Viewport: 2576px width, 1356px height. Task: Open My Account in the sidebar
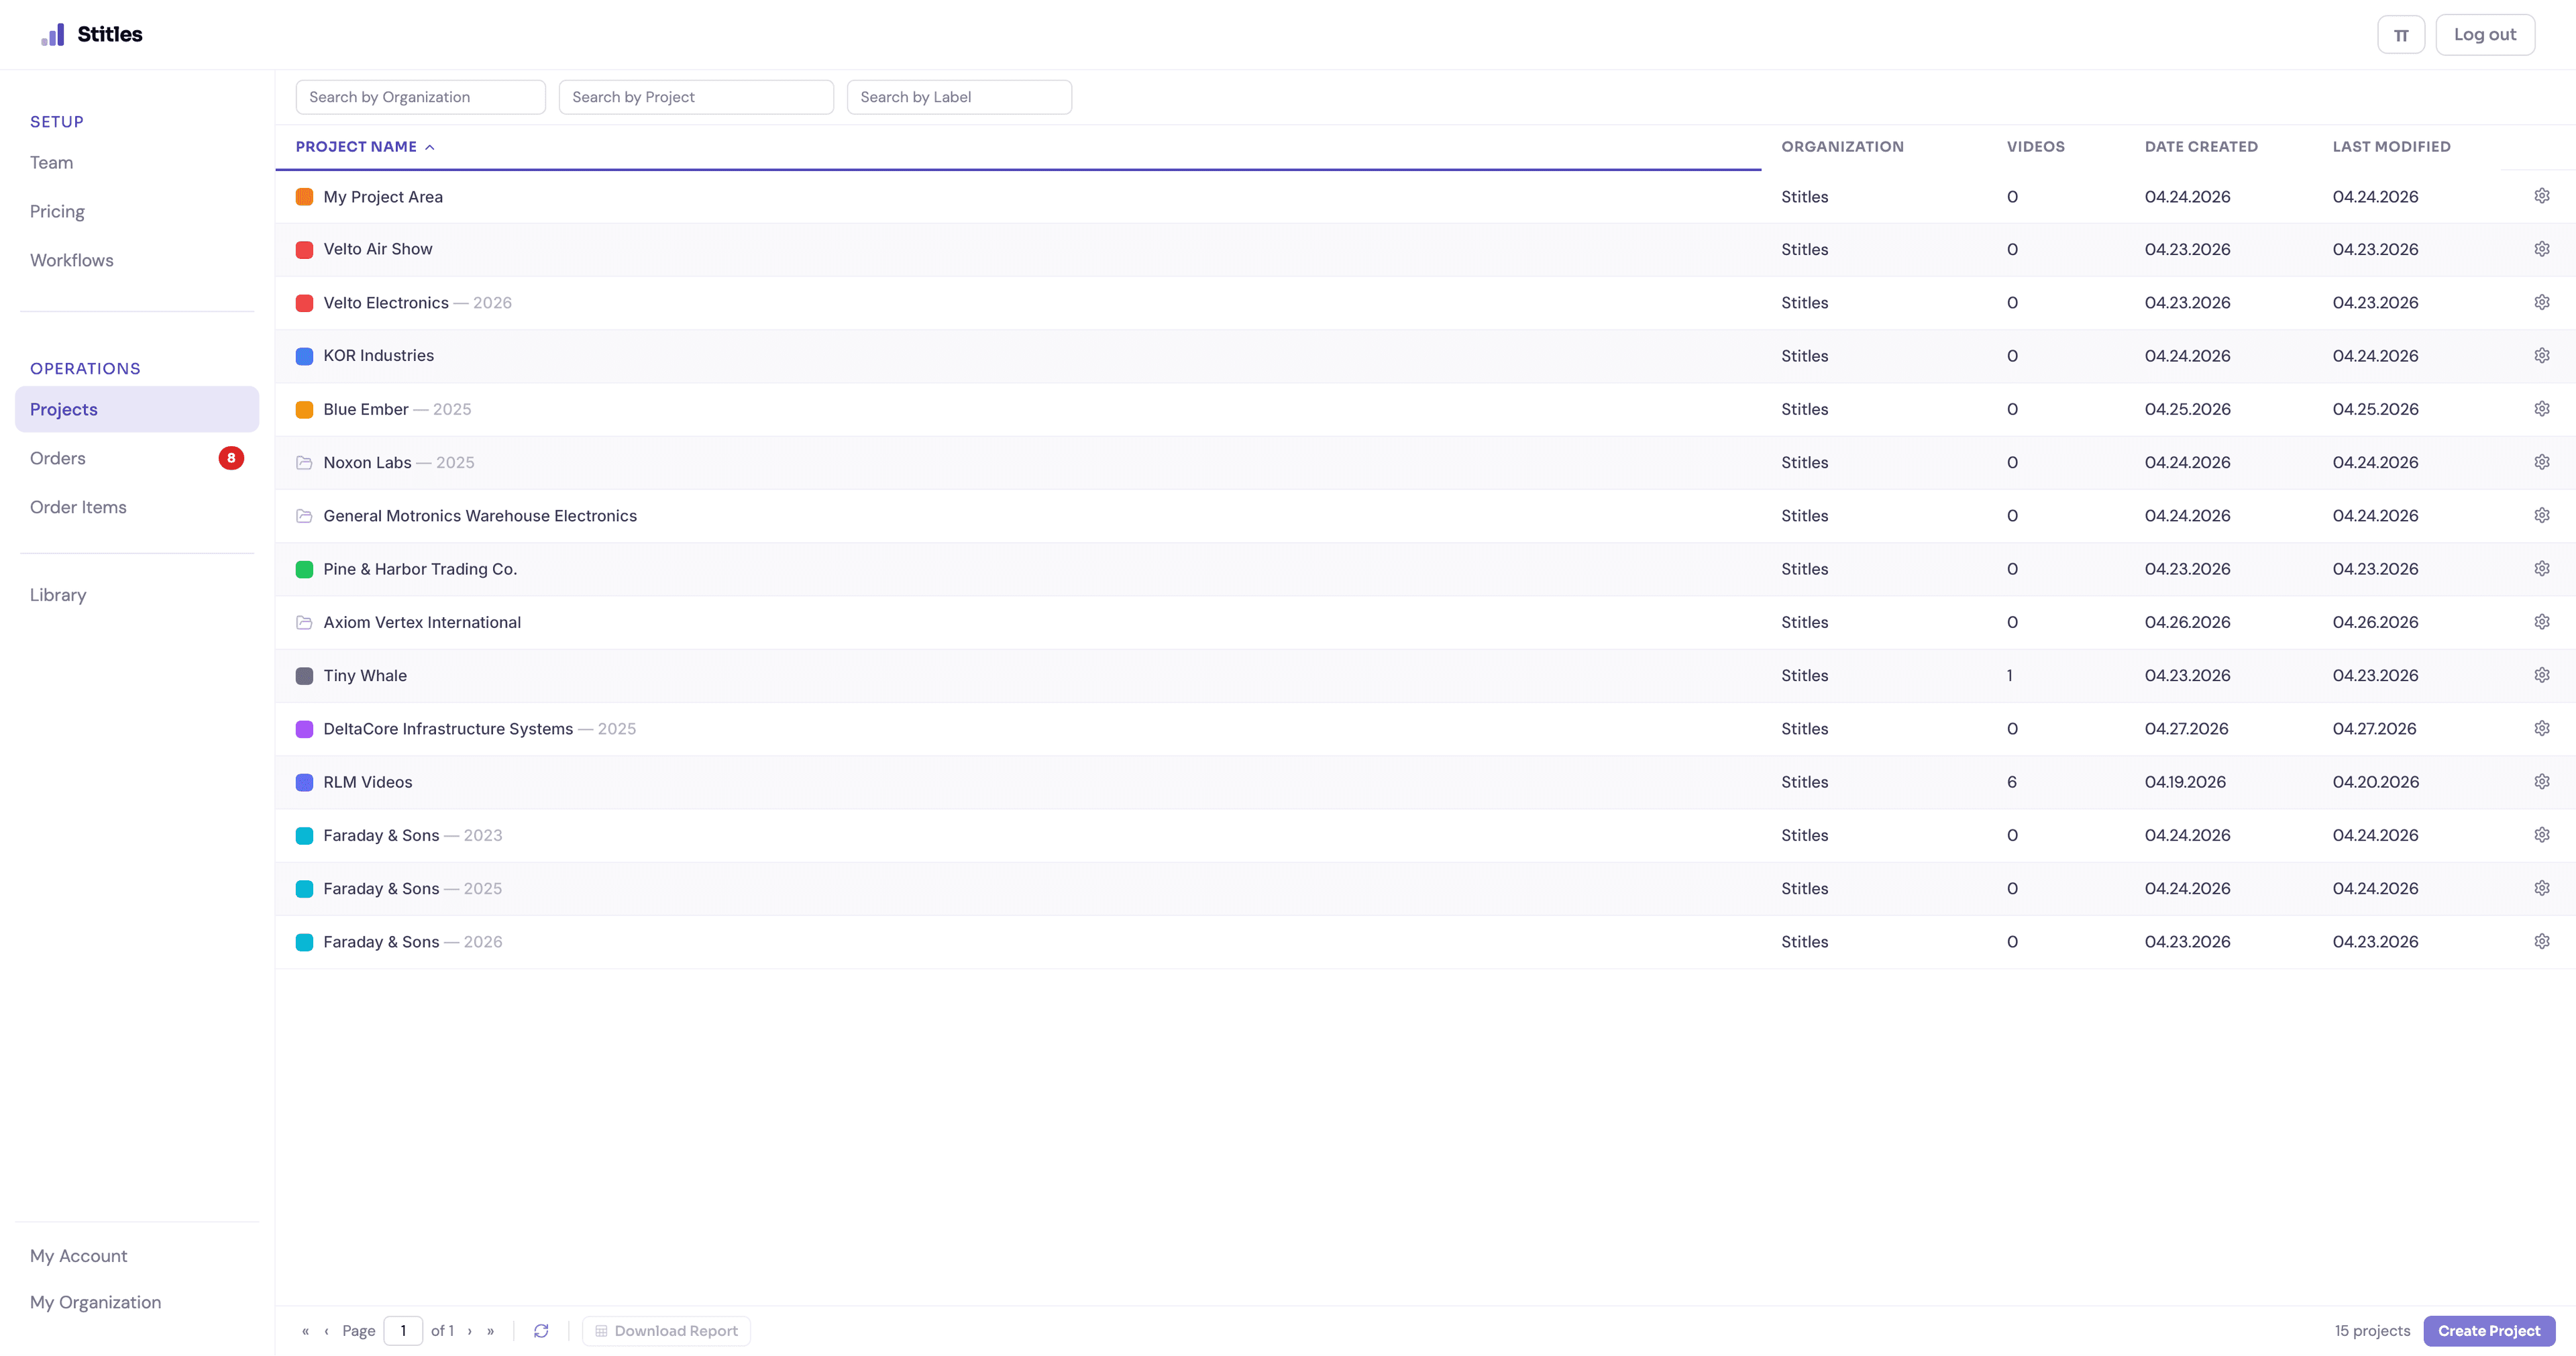78,1256
